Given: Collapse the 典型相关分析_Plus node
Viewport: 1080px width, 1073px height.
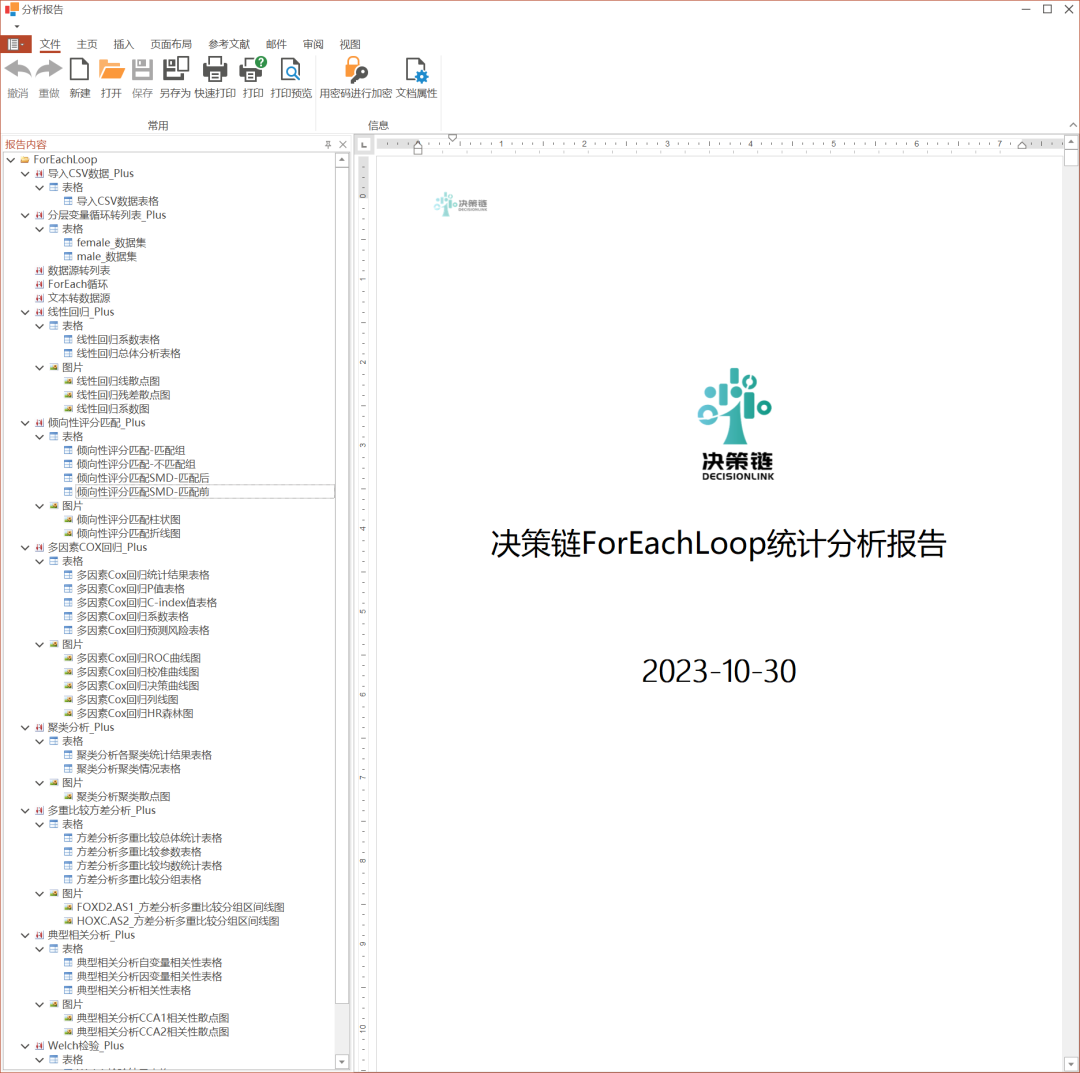Looking at the screenshot, I should 25,935.
